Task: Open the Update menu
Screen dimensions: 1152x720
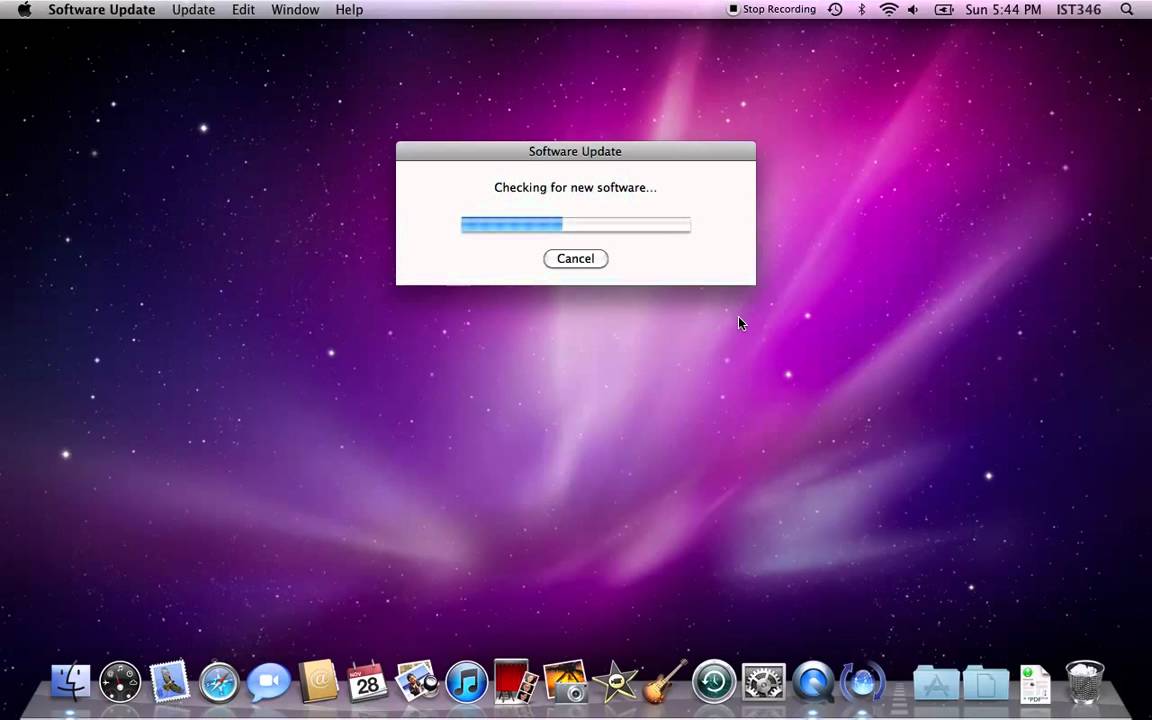Action: tap(193, 10)
